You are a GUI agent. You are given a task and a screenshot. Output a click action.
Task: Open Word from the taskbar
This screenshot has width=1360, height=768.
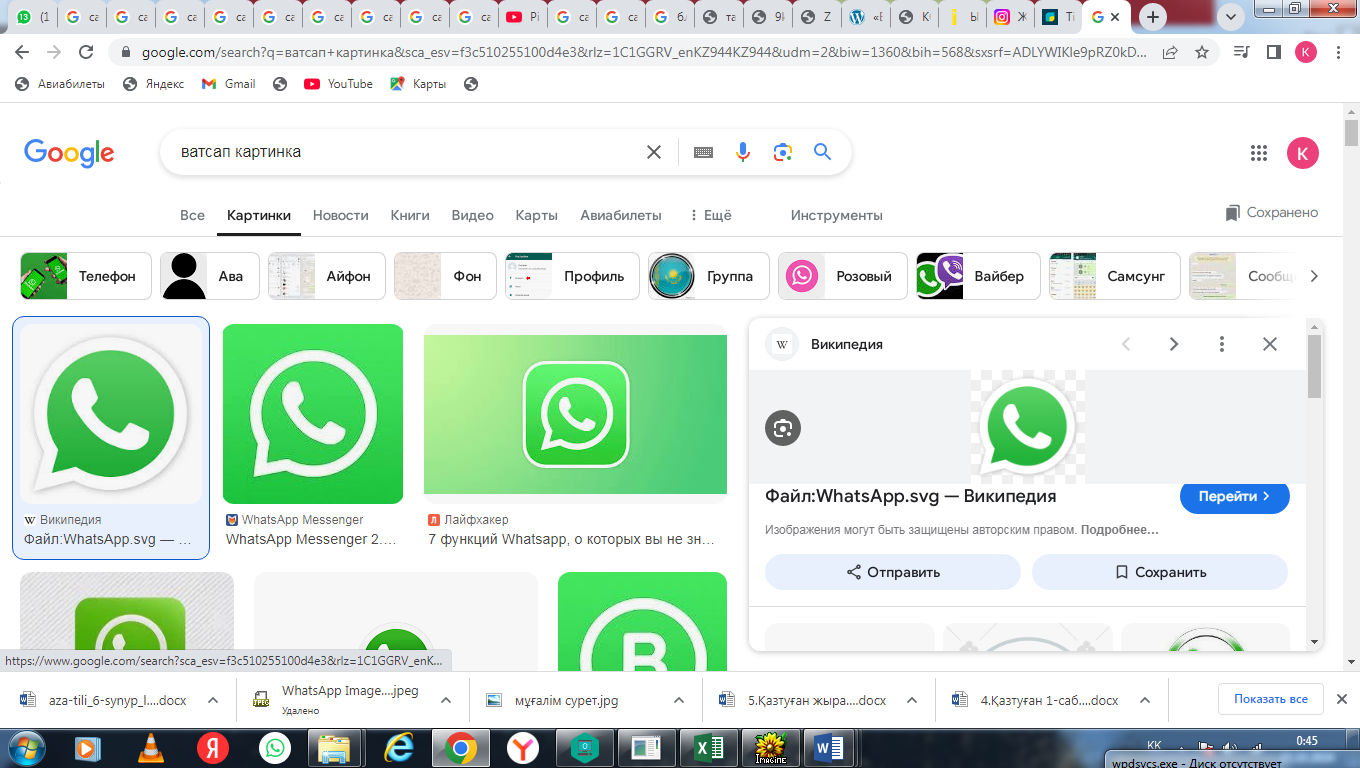830,748
